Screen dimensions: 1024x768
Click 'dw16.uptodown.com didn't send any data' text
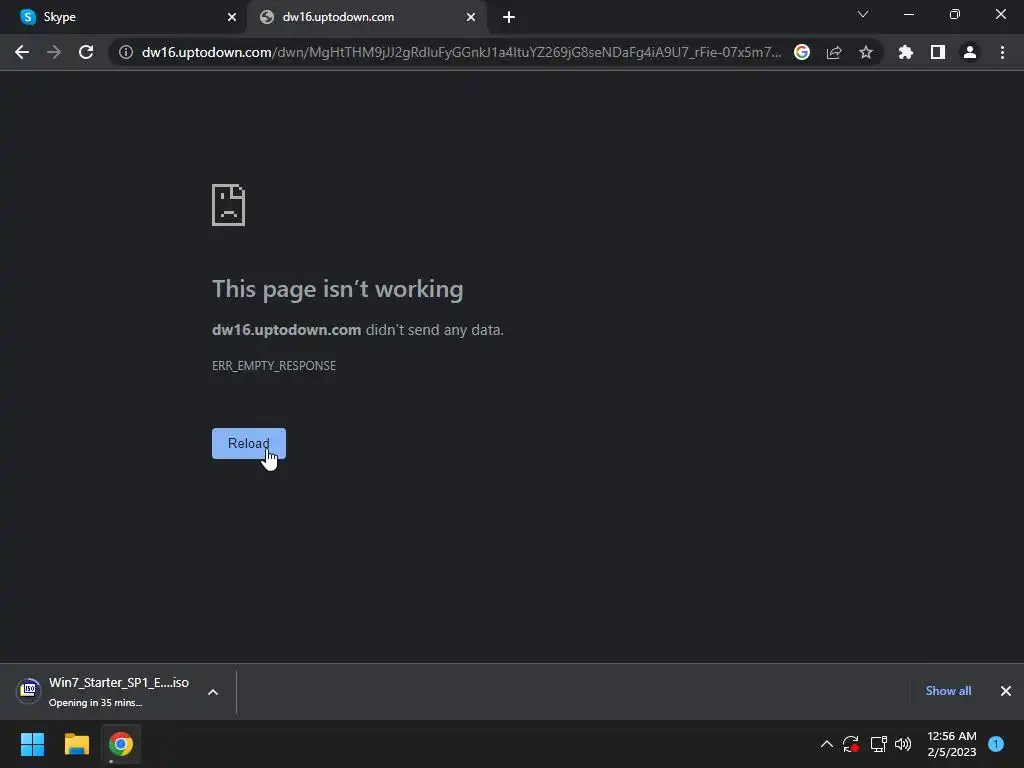click(358, 330)
